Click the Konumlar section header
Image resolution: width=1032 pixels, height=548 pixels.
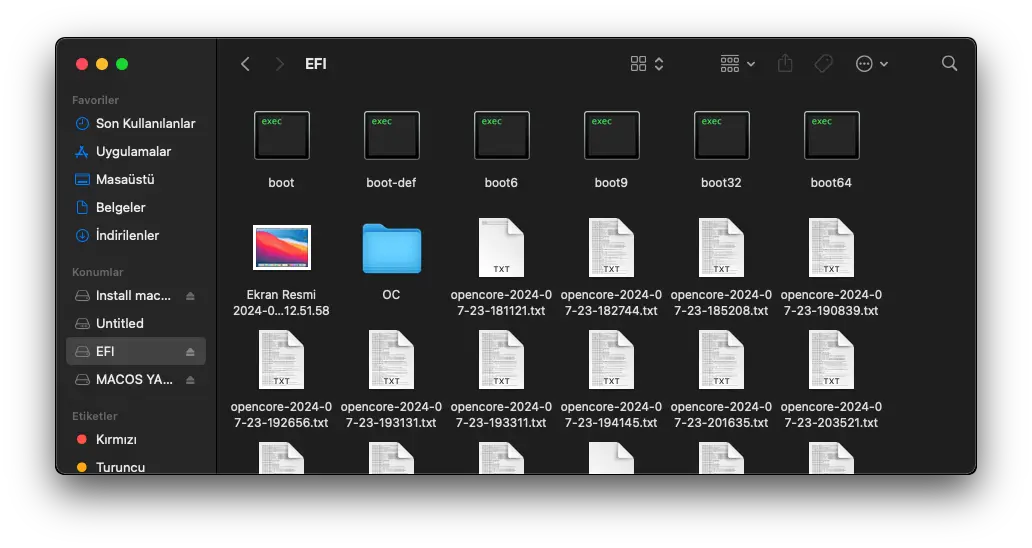[97, 272]
